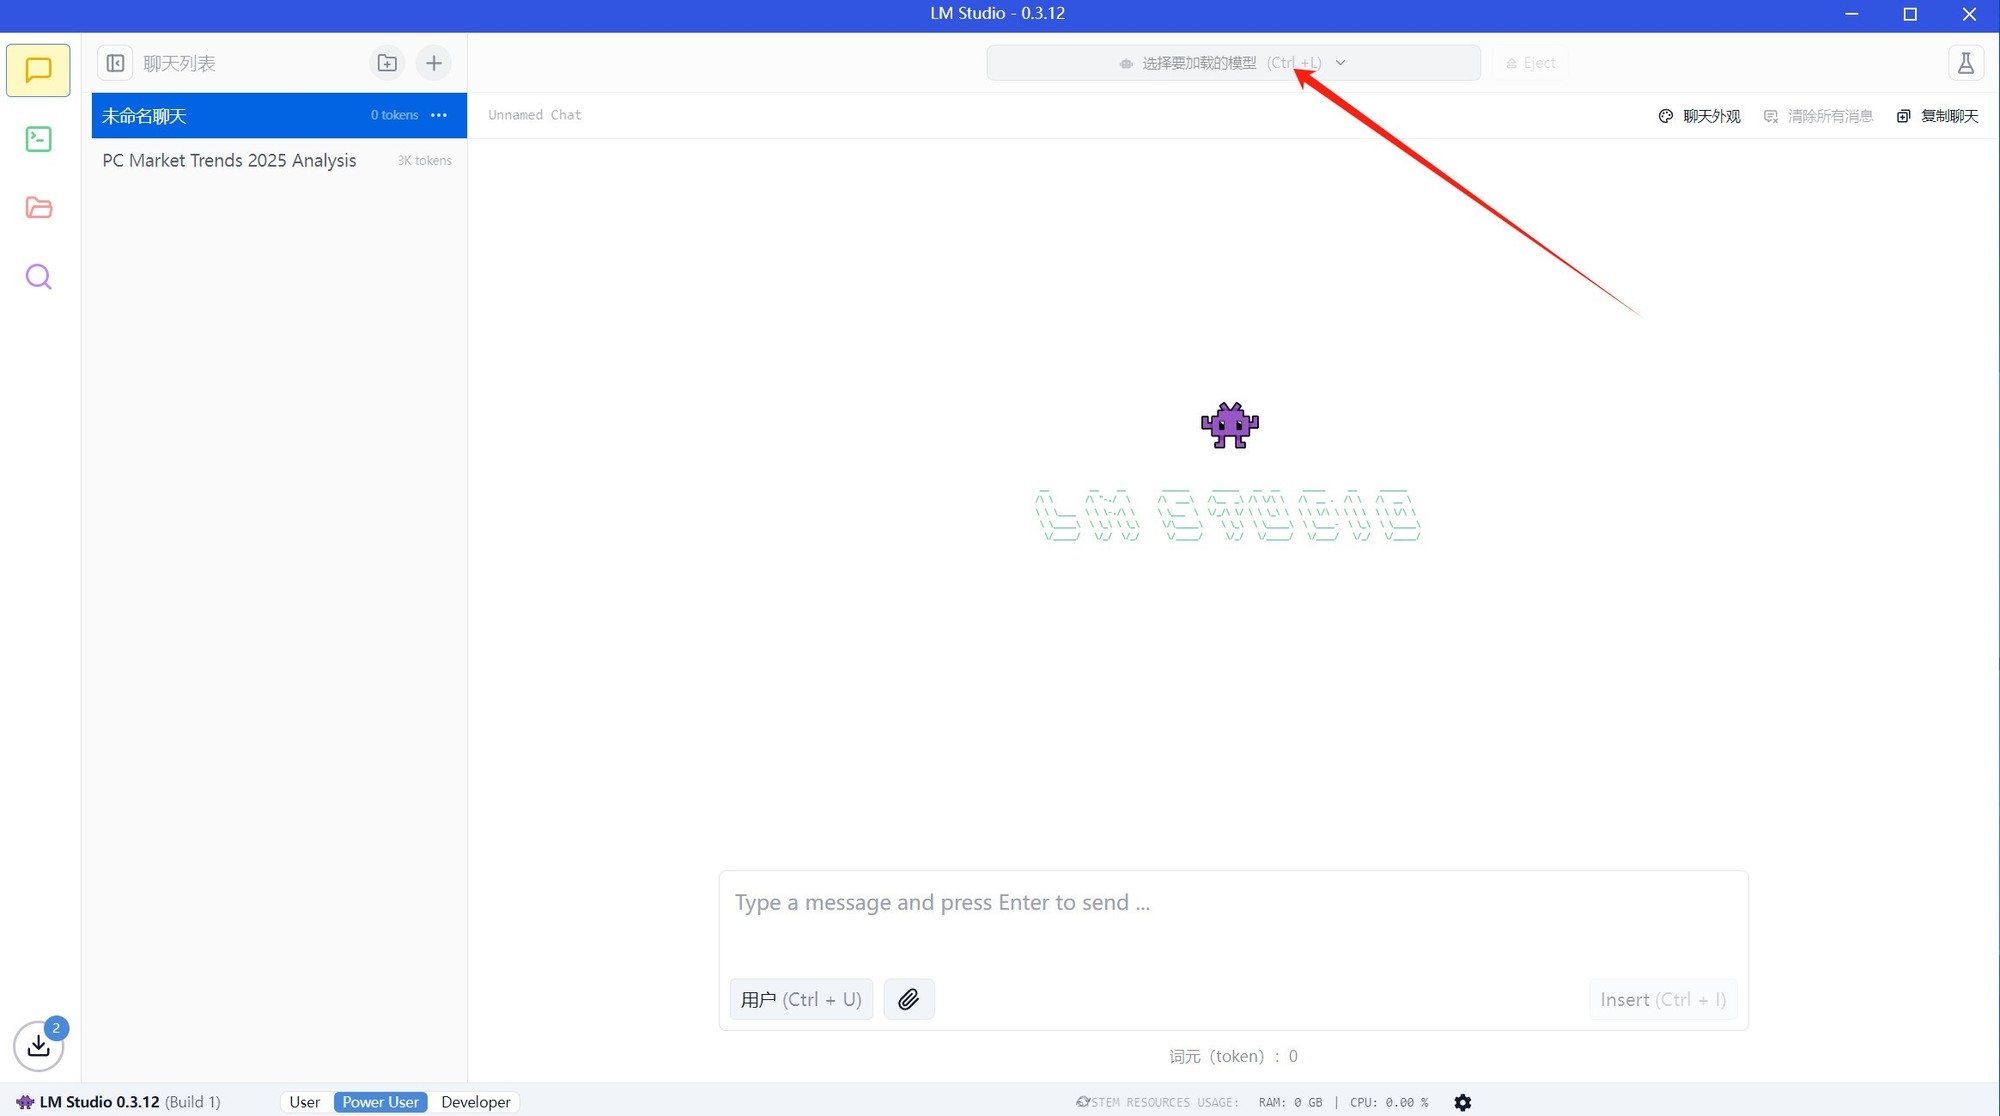
Task: Attach a file with paperclip icon
Action: (x=908, y=999)
